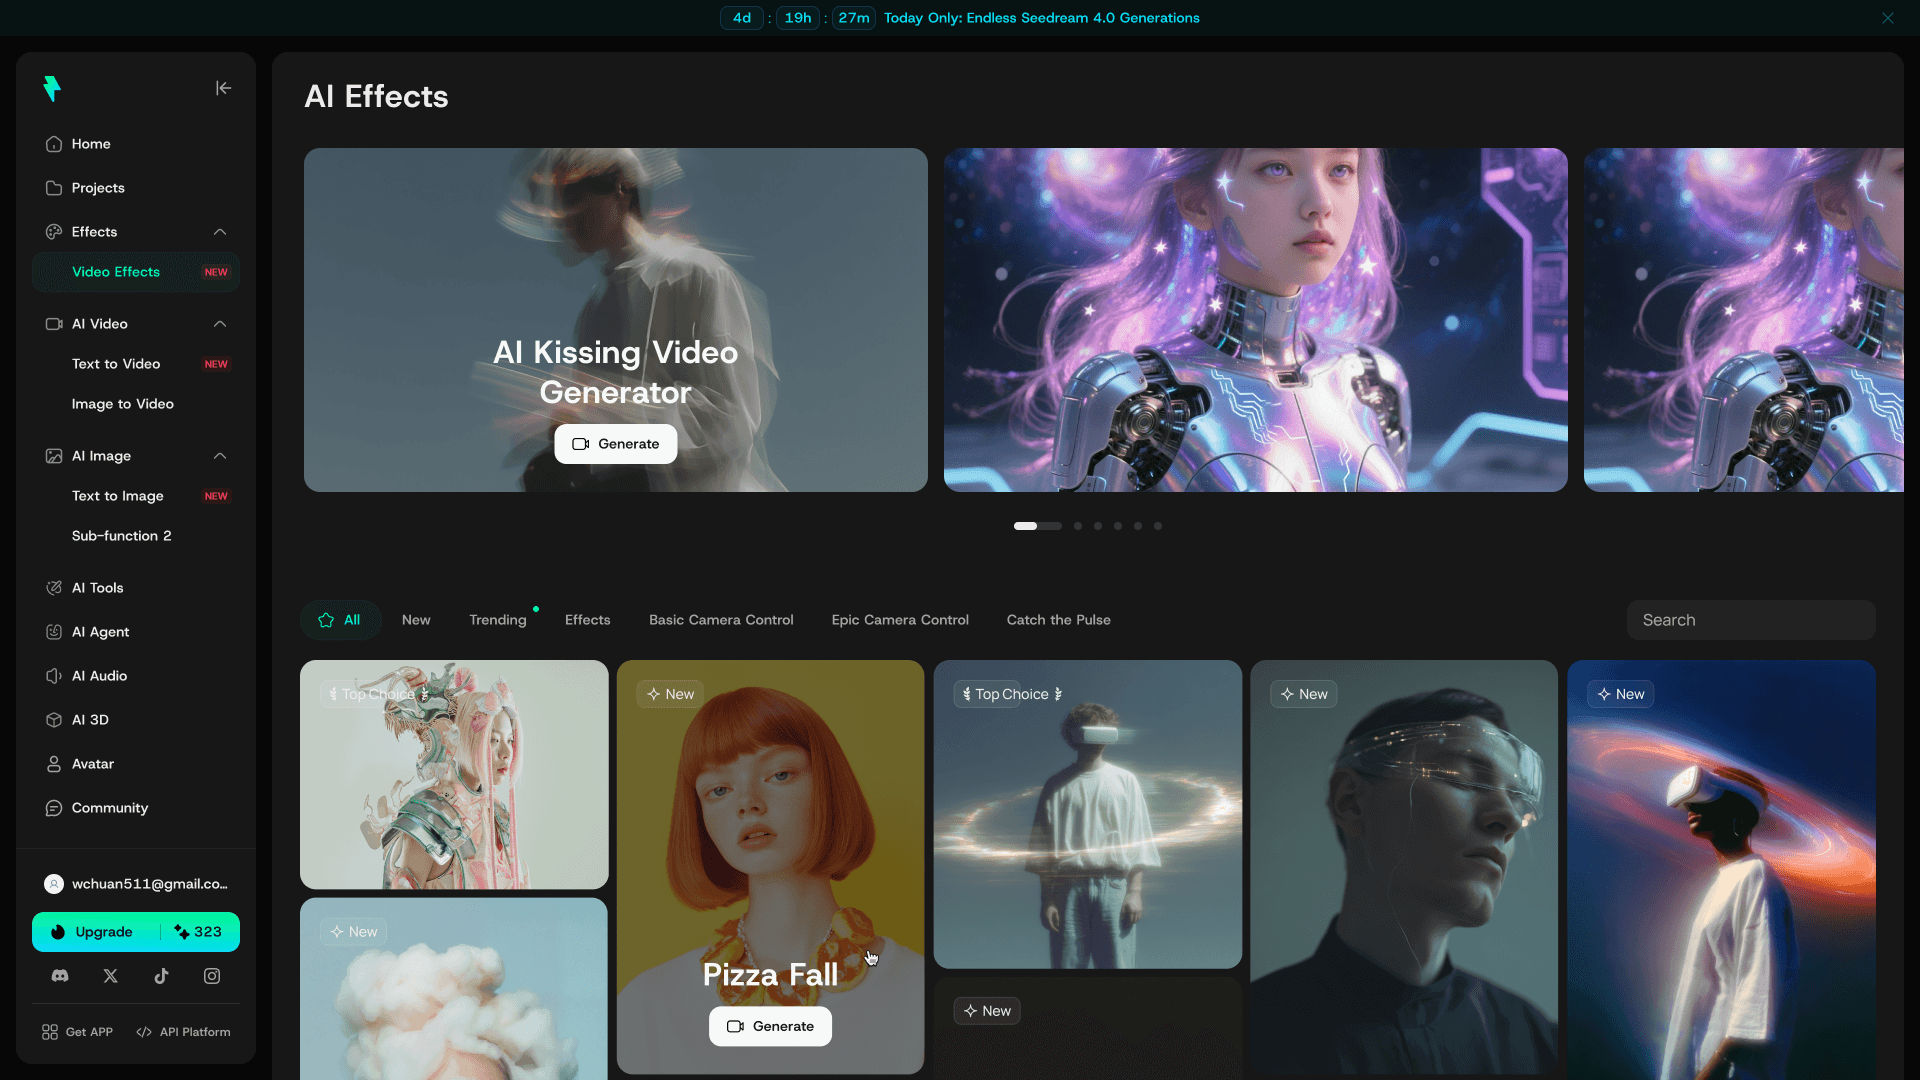1920x1080 pixels.
Task: Click Generate on AI Kissing Video banner
Action: pyautogui.click(x=615, y=444)
